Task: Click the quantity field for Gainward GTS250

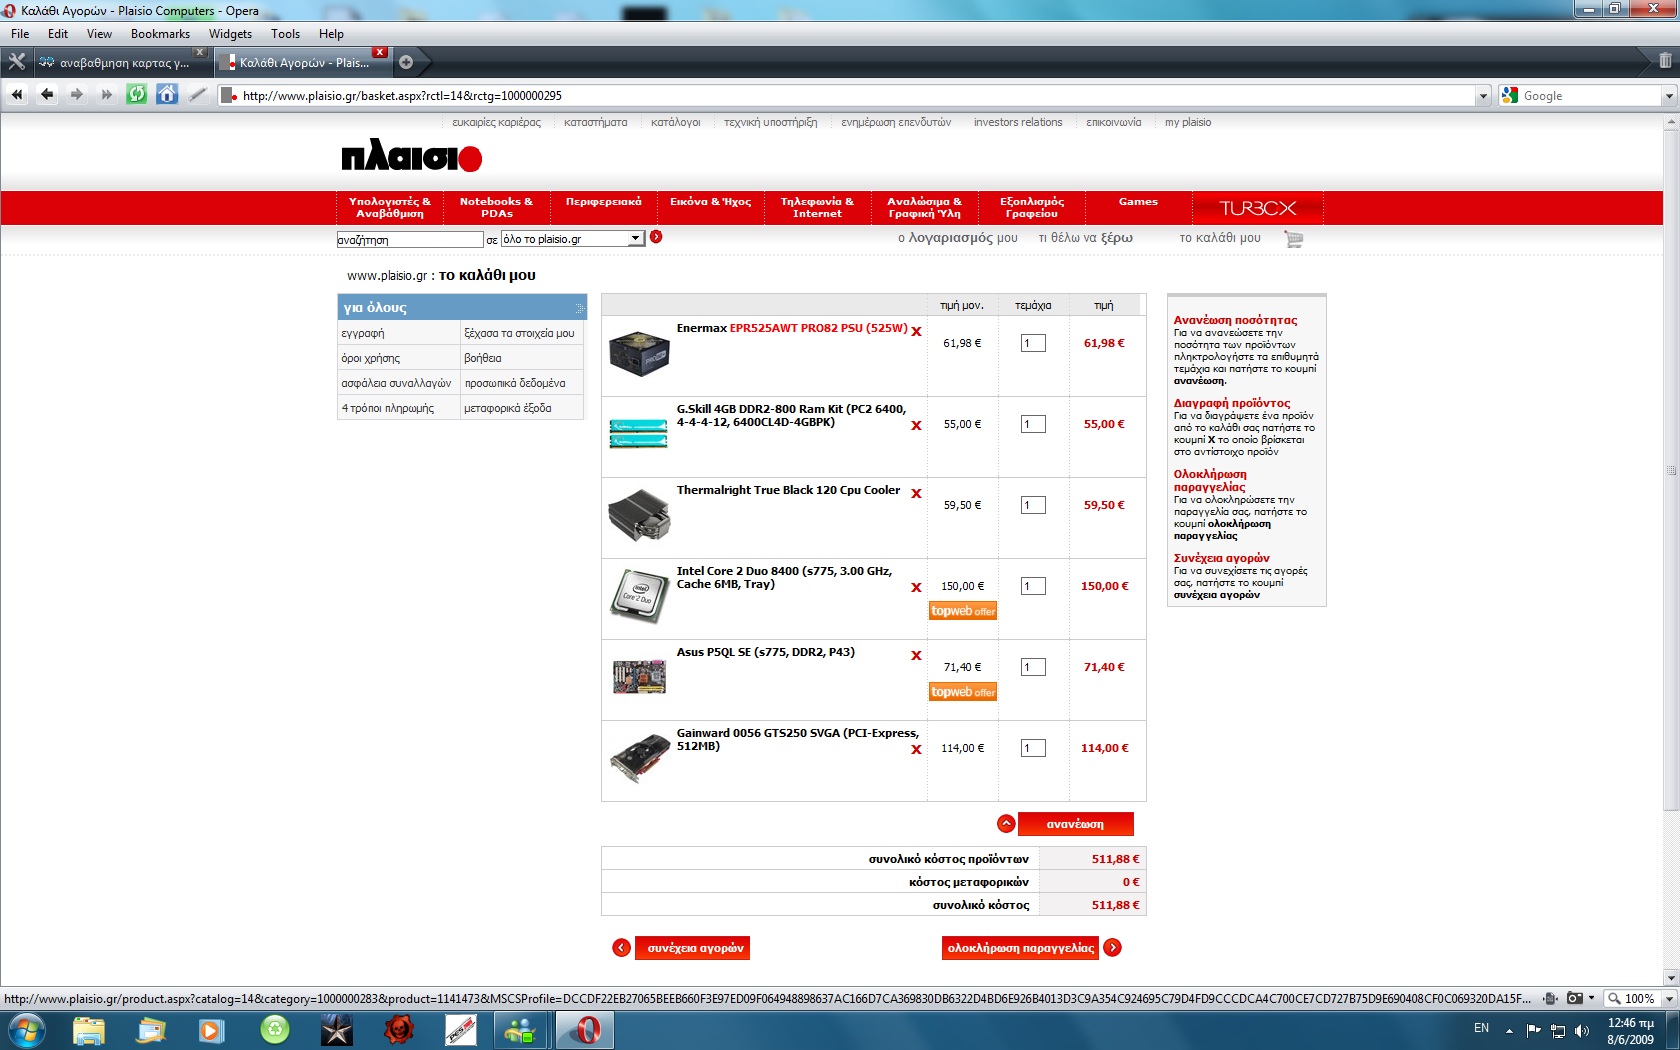Action: (1033, 748)
